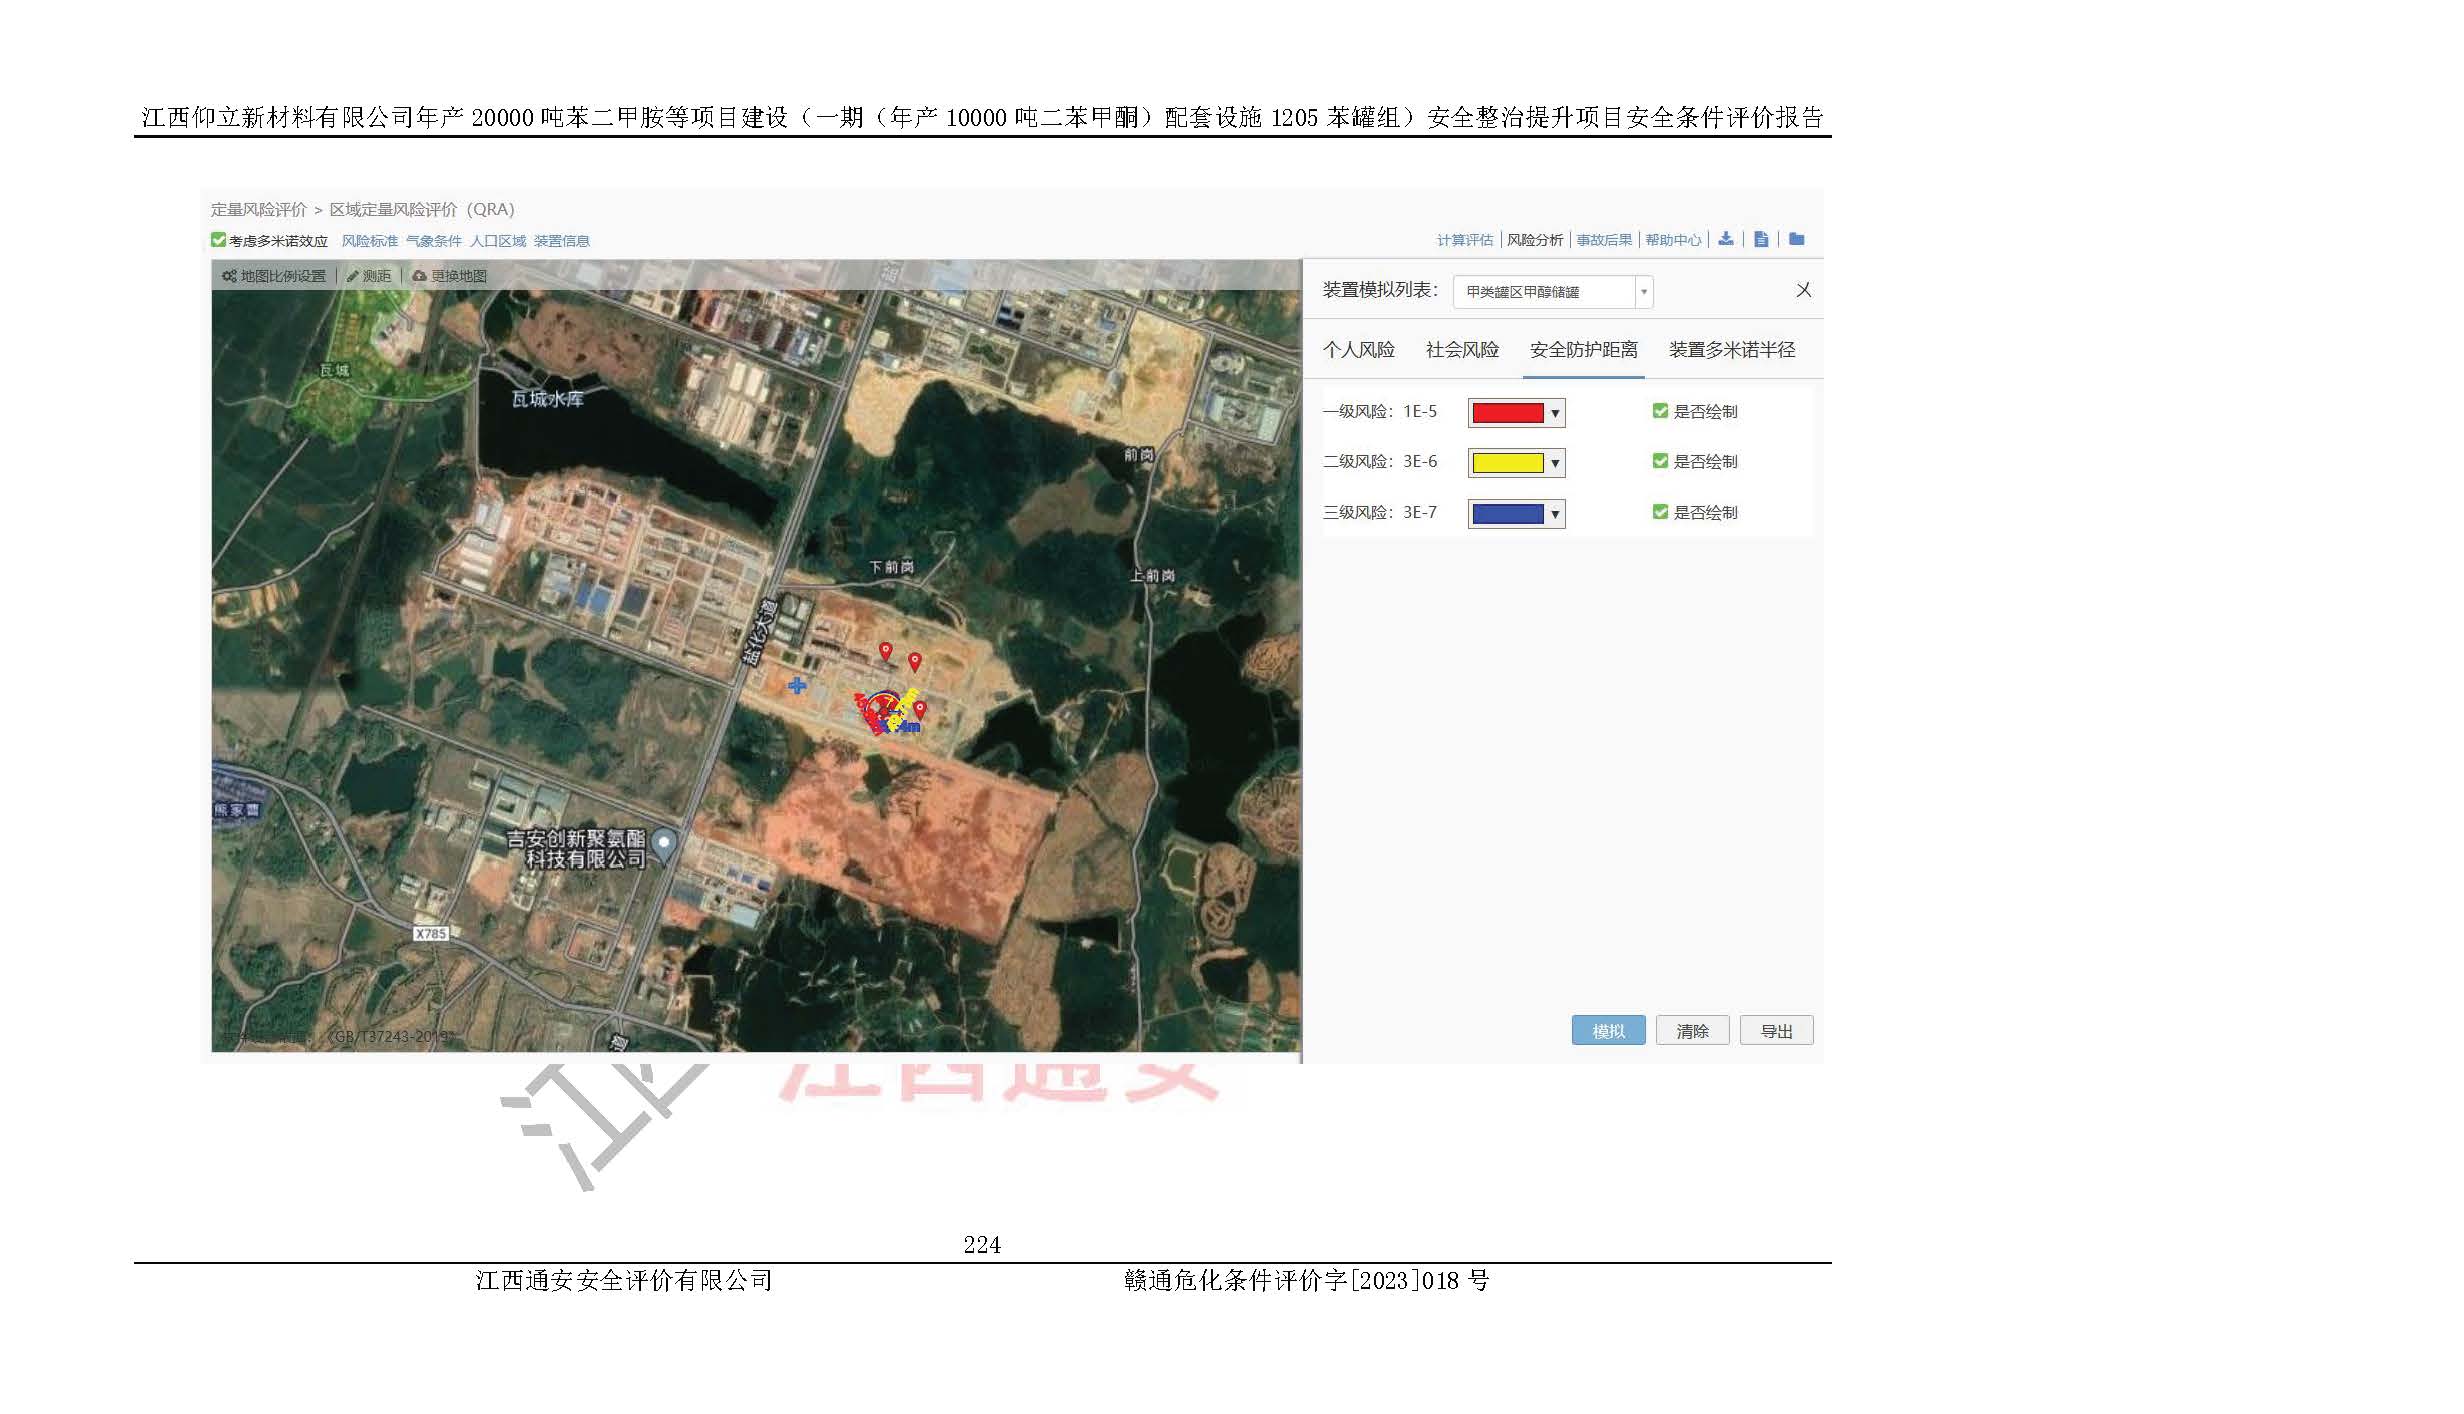Click the blue folder icon
The width and height of the screenshot is (2464, 1414).
point(1797,239)
